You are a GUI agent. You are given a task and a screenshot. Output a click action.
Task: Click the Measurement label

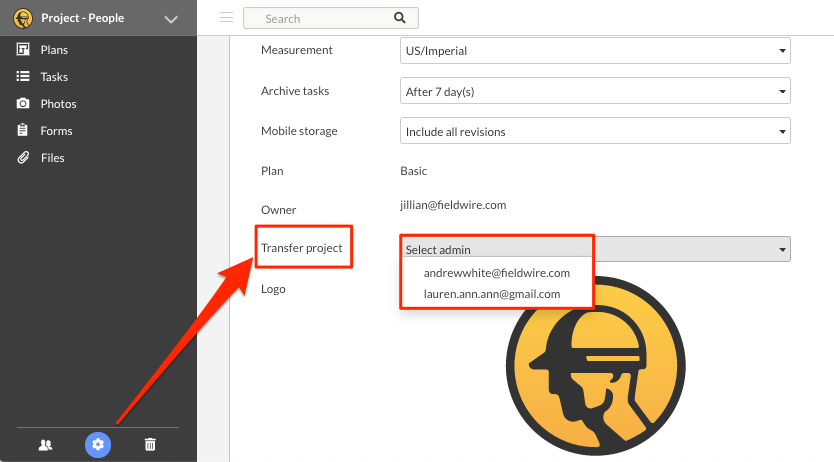pyautogui.click(x=297, y=50)
